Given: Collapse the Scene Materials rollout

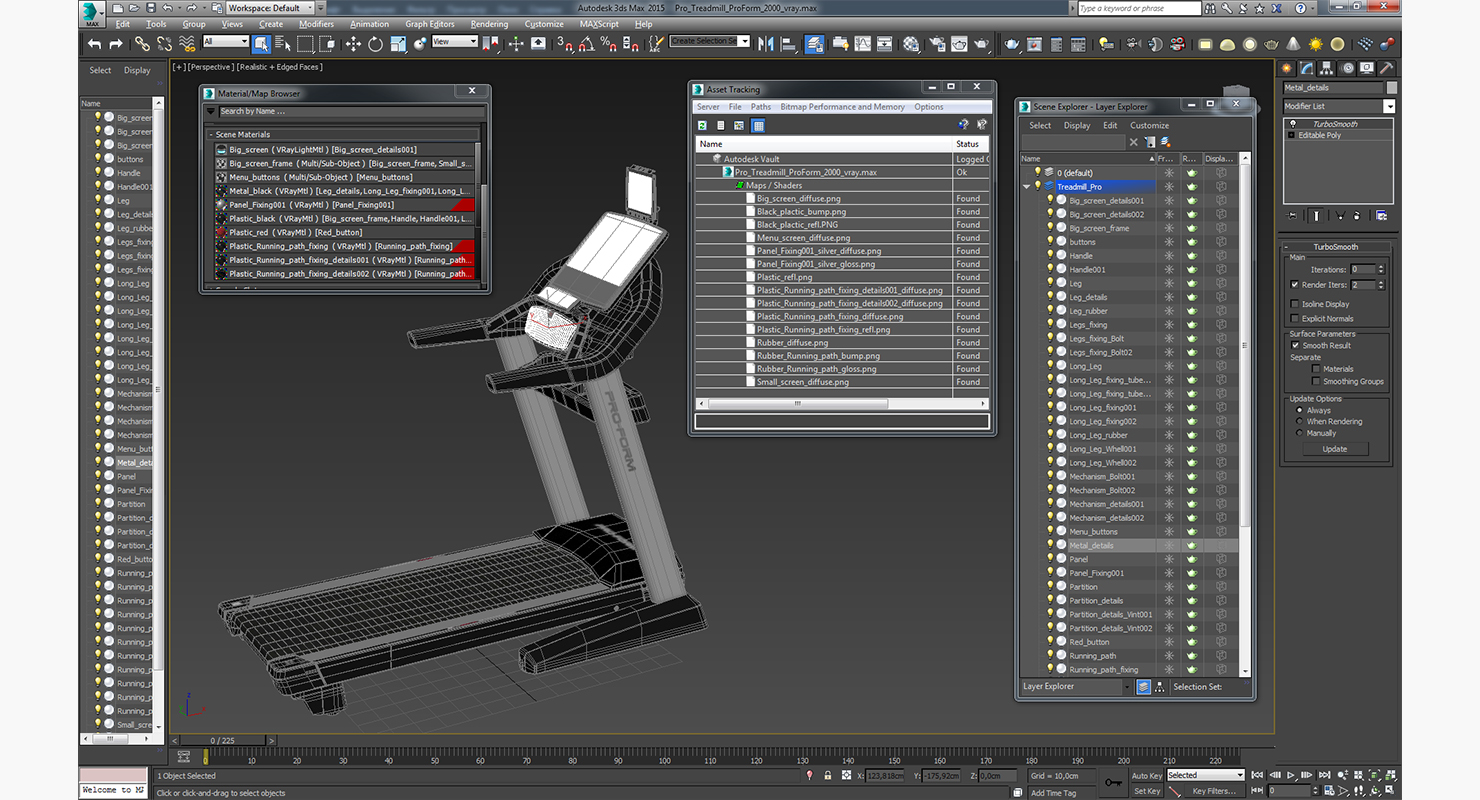Looking at the screenshot, I should tap(212, 134).
